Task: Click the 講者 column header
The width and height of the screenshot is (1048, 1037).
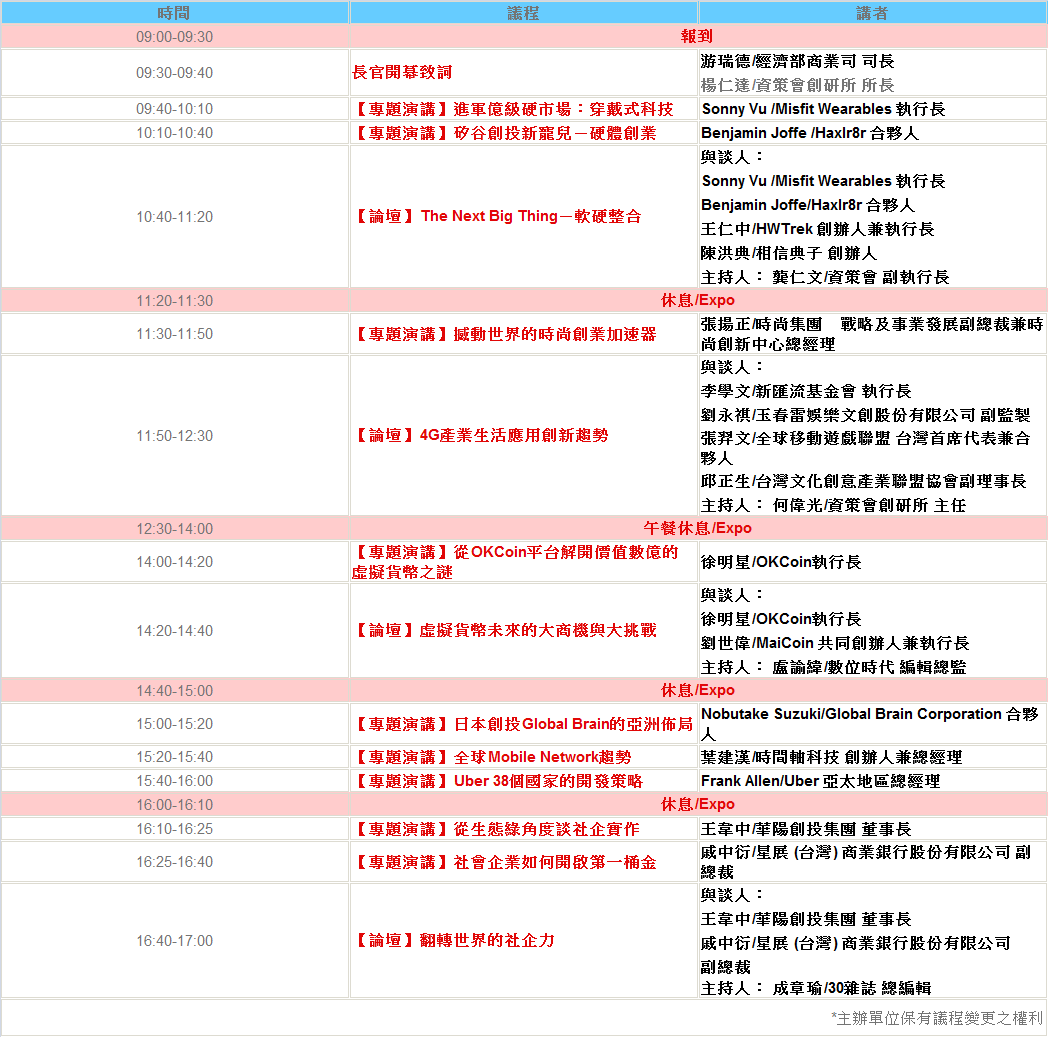Action: [x=871, y=13]
